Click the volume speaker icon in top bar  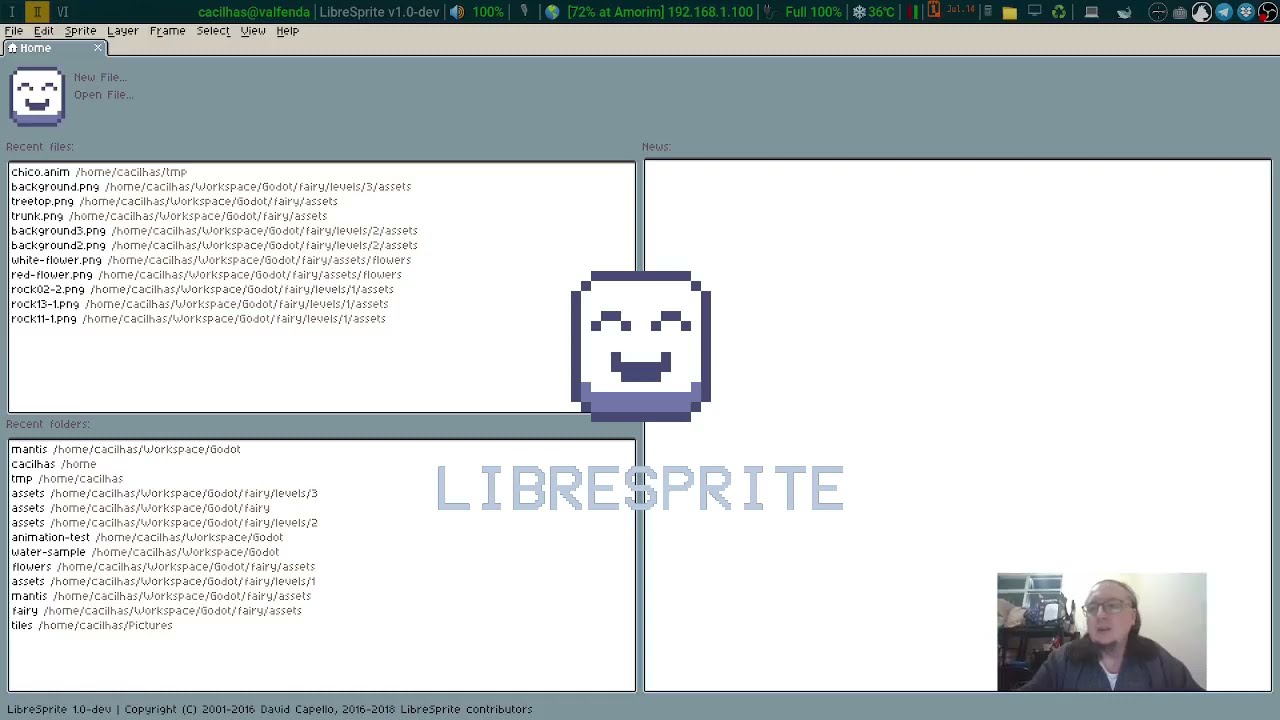pos(457,12)
